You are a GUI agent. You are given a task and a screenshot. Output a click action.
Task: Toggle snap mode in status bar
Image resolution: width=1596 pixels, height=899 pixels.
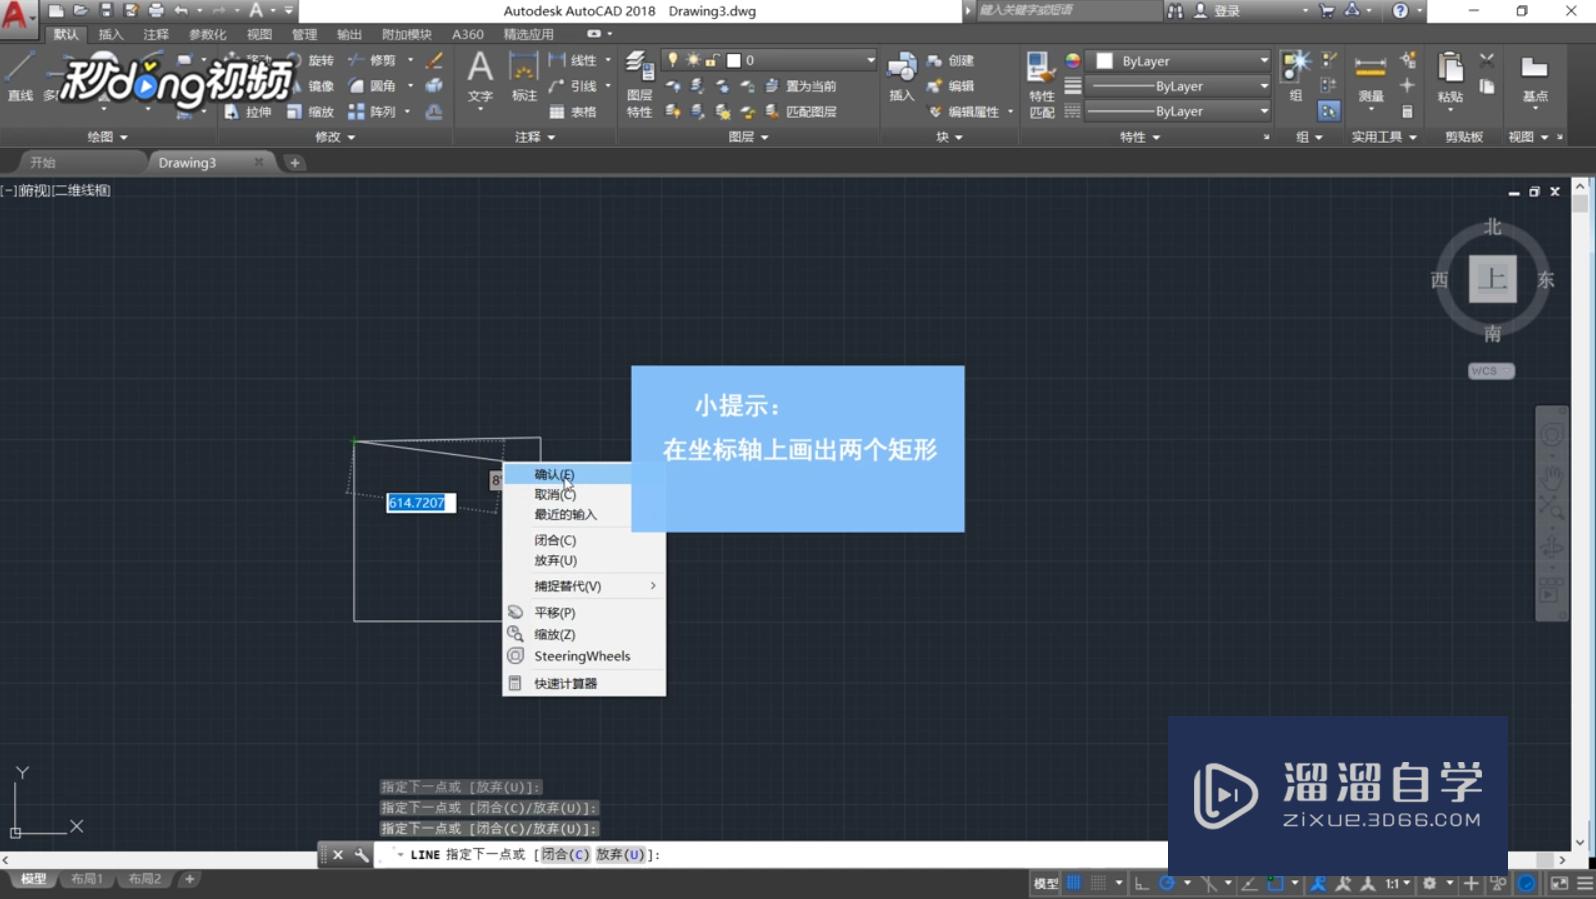tap(1098, 883)
